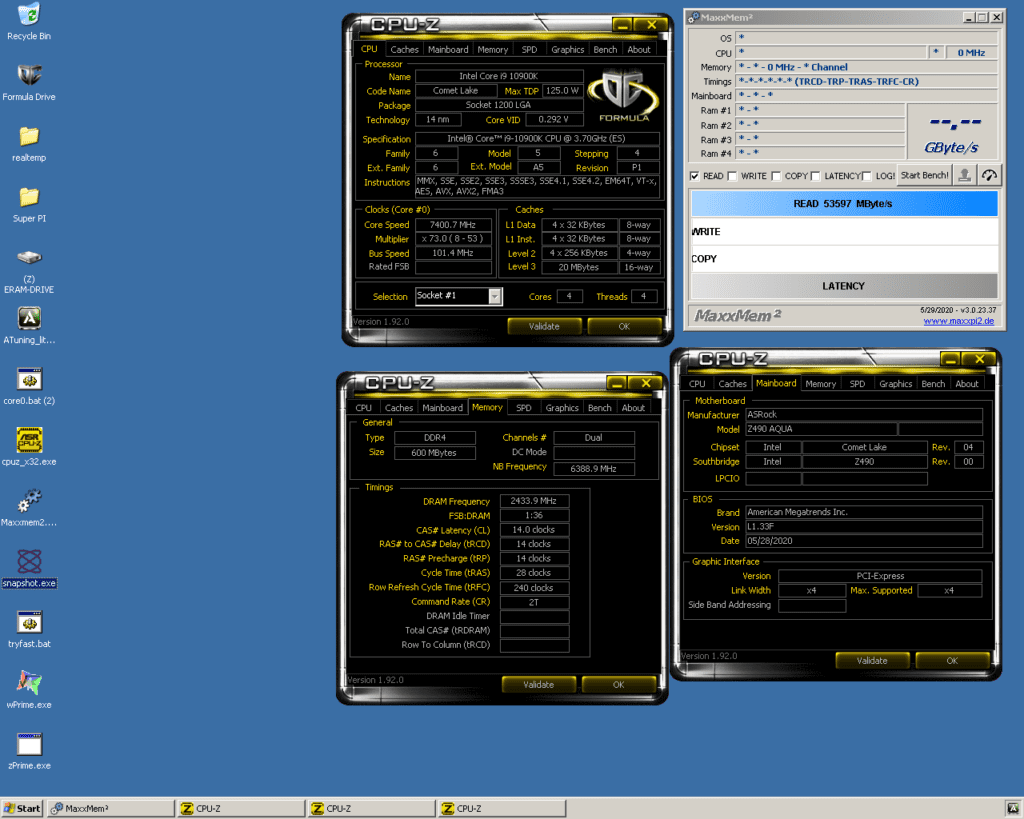Open SPD tab in the Intel Core i9 CPU-Z window
1024x819 pixels.
[x=529, y=50]
